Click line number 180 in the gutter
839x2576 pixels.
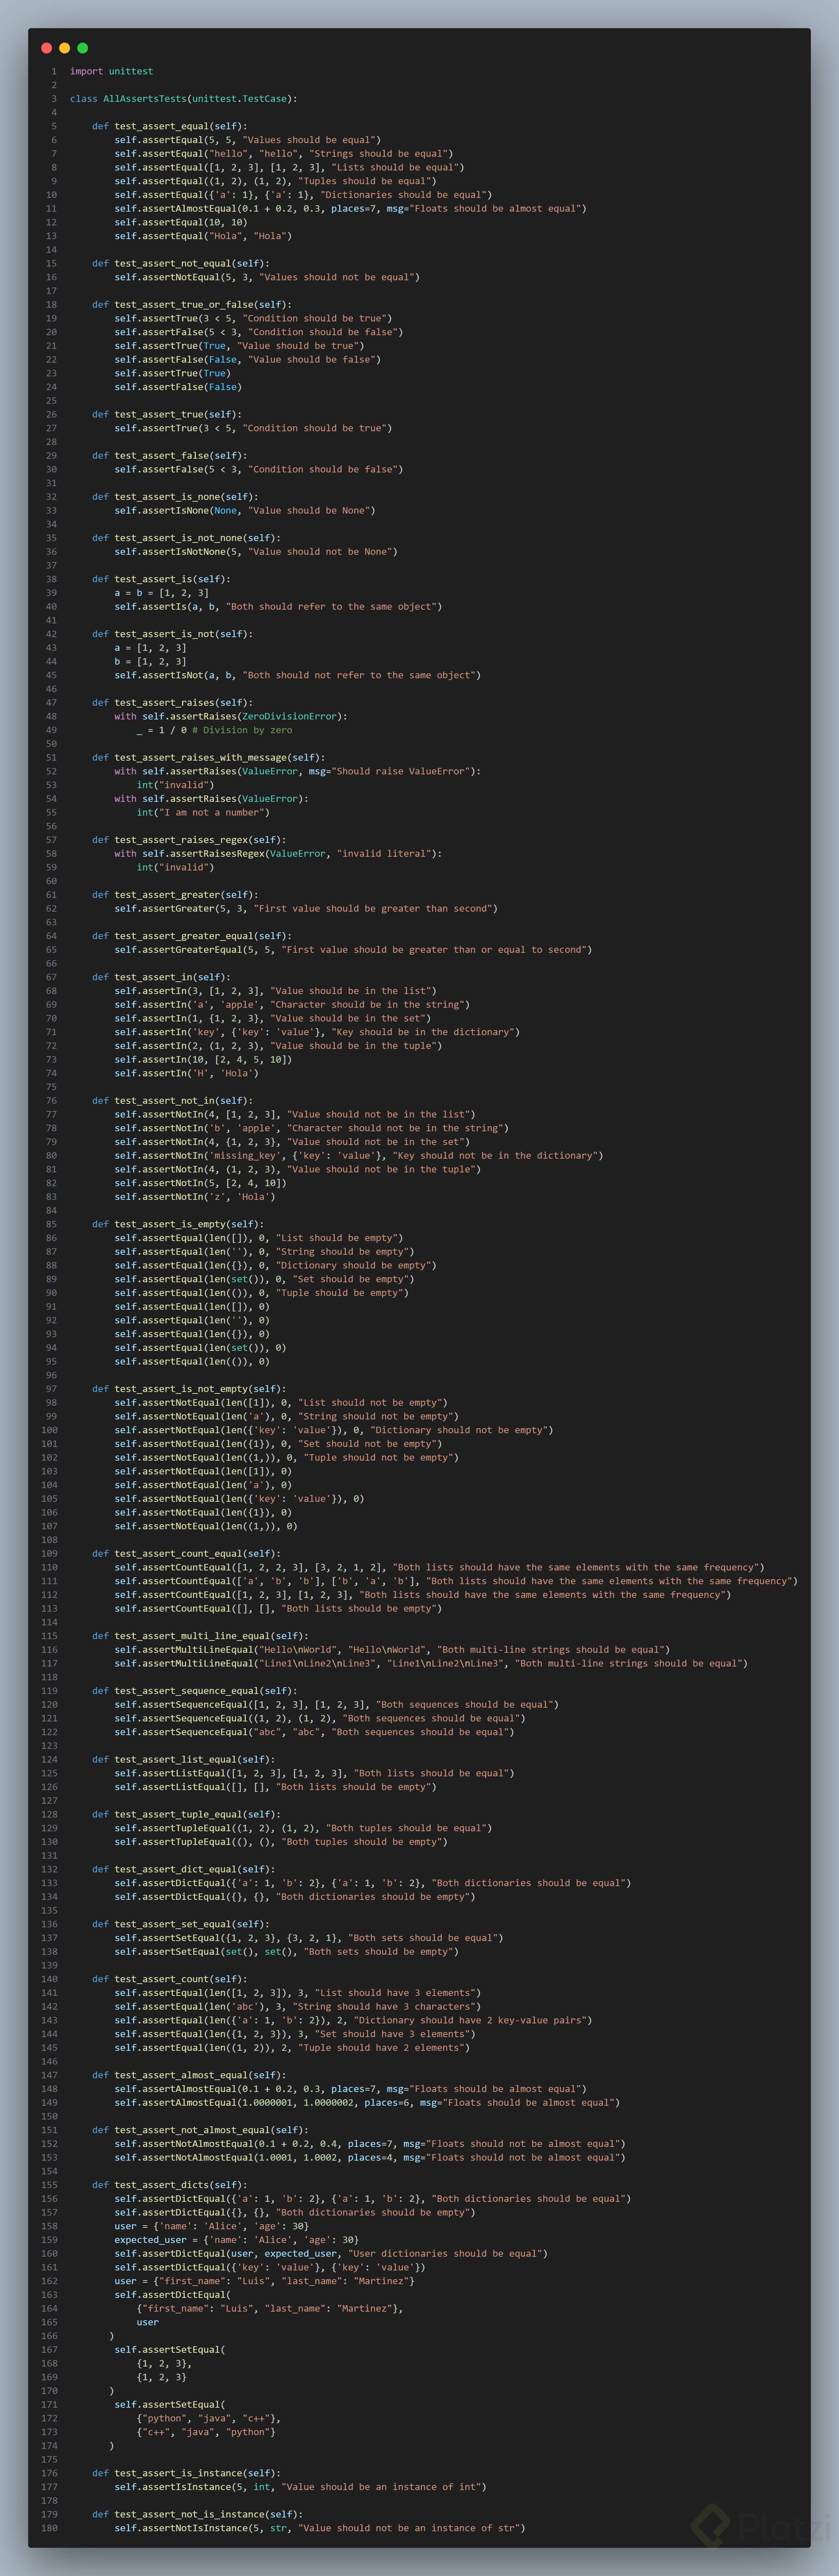[x=49, y=2528]
